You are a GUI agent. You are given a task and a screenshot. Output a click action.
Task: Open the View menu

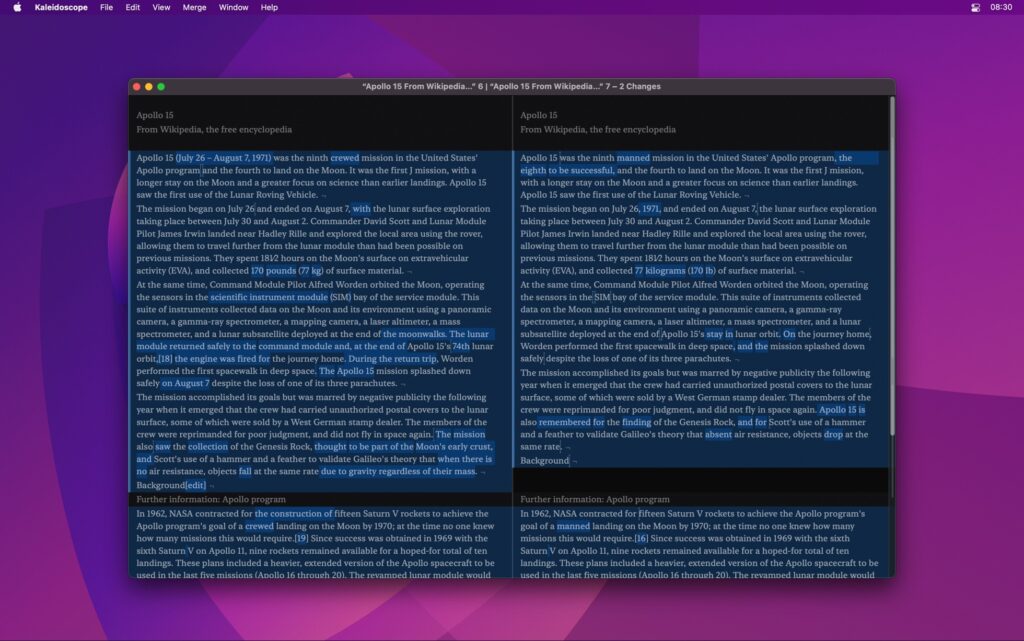pyautogui.click(x=161, y=7)
